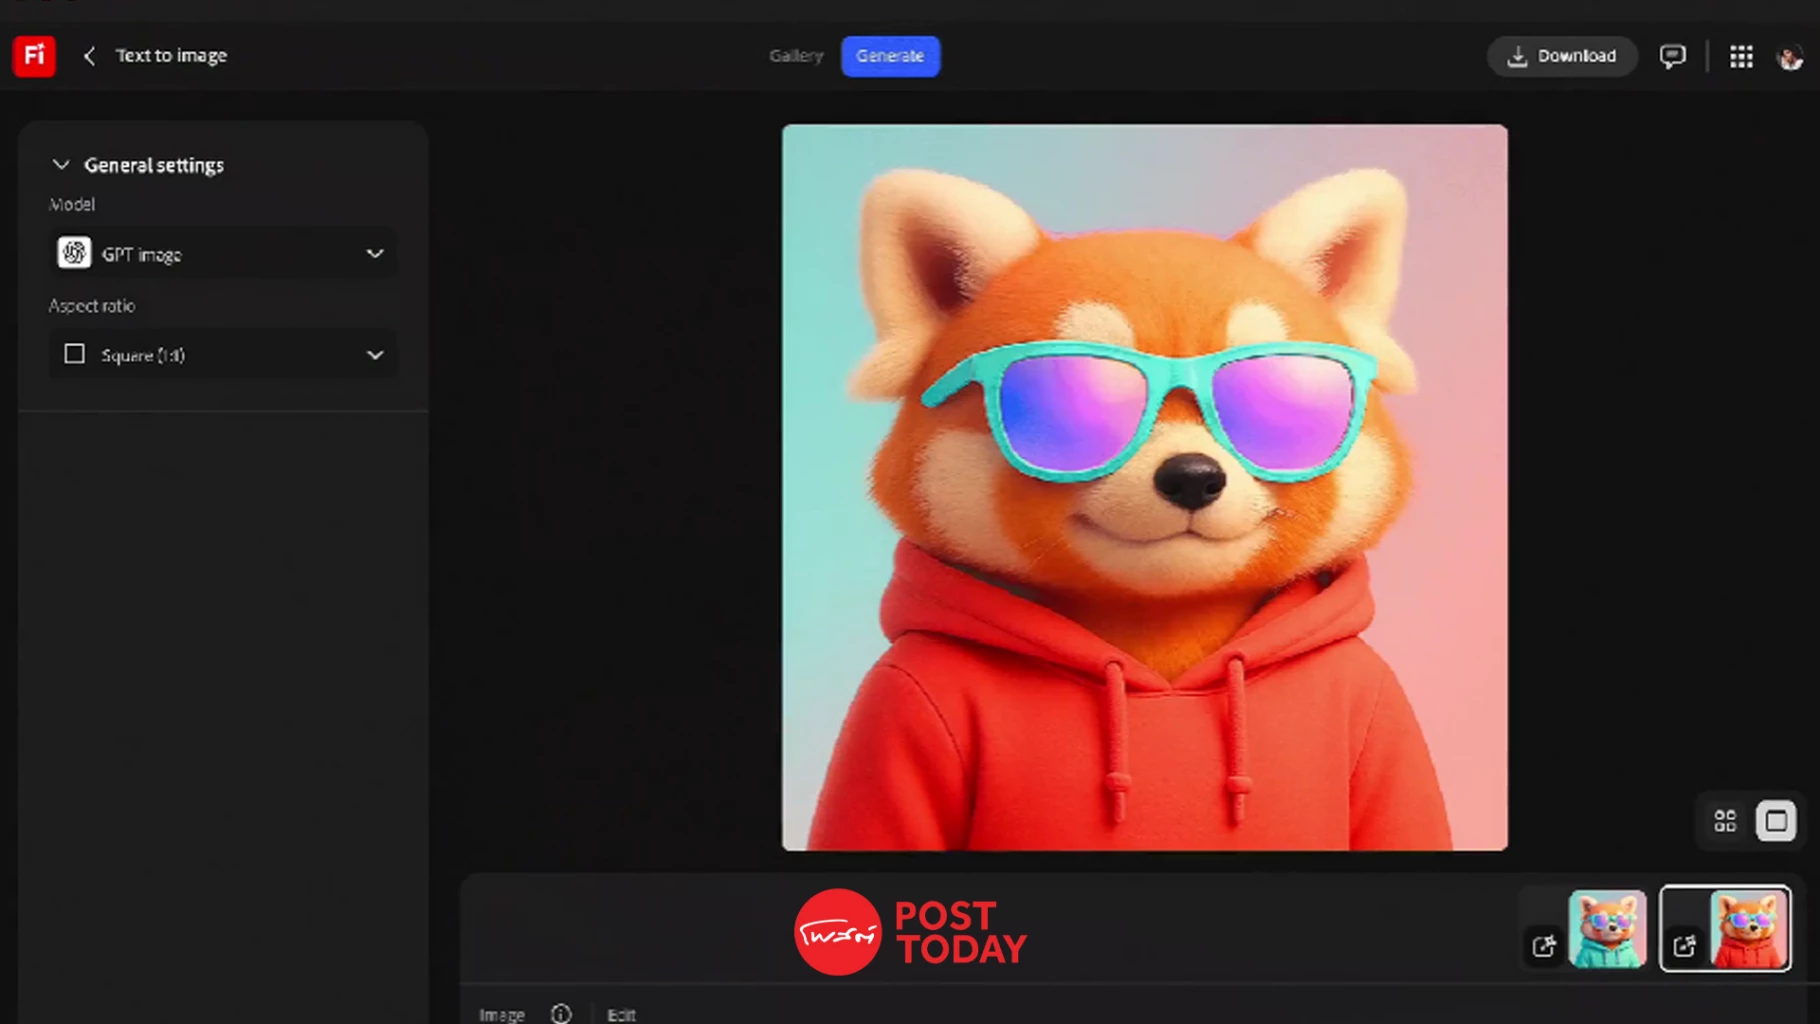This screenshot has width=1820, height=1024.
Task: Open the Model dropdown showing GPT image
Action: [x=223, y=254]
